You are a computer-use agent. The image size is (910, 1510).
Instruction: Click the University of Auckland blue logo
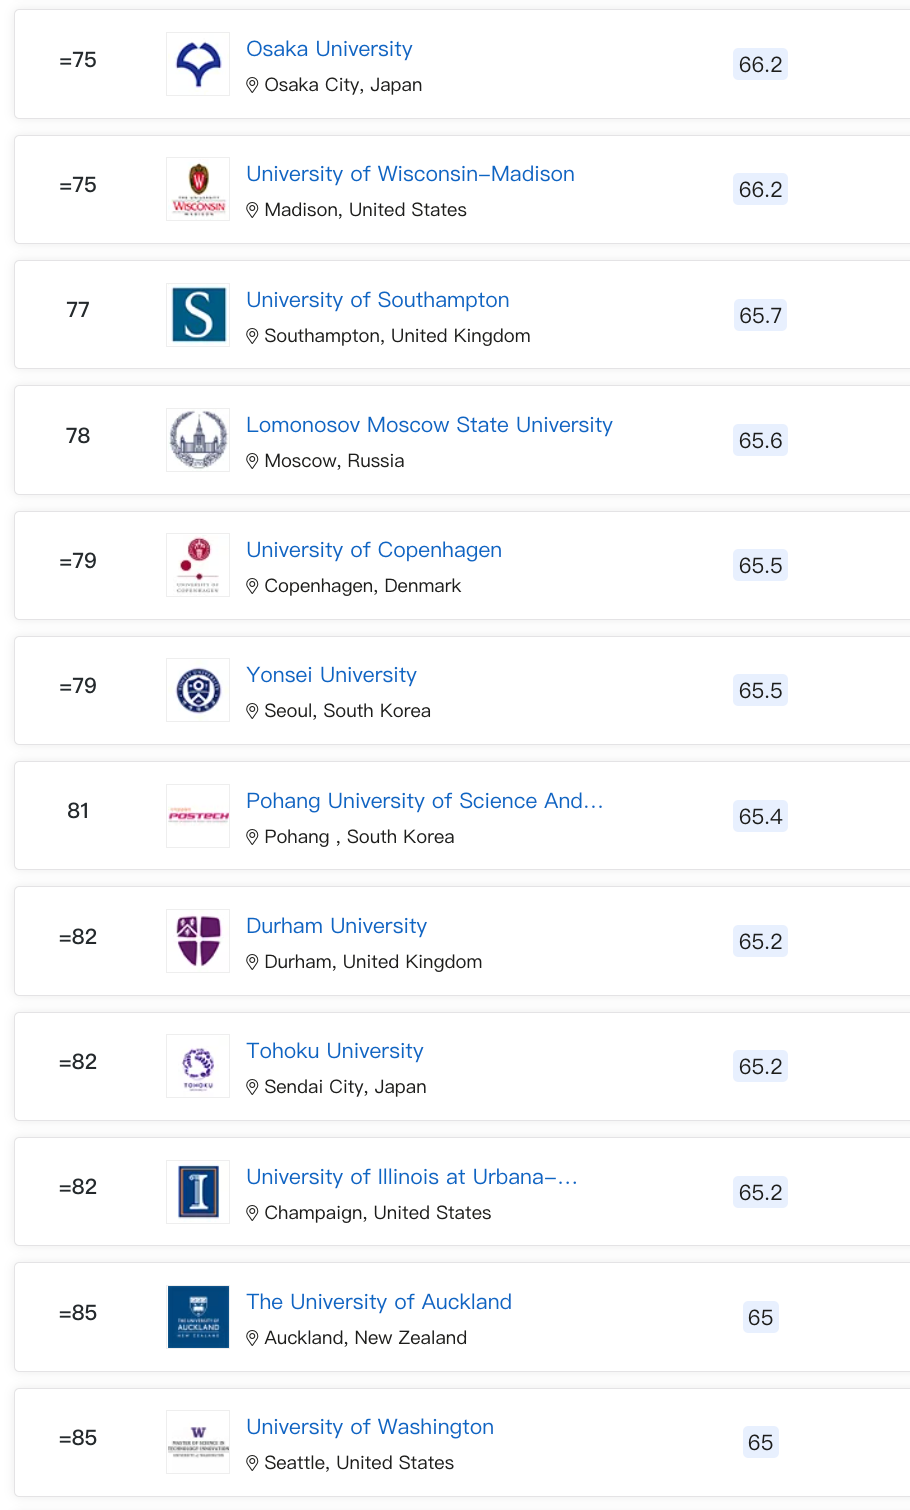(198, 1317)
